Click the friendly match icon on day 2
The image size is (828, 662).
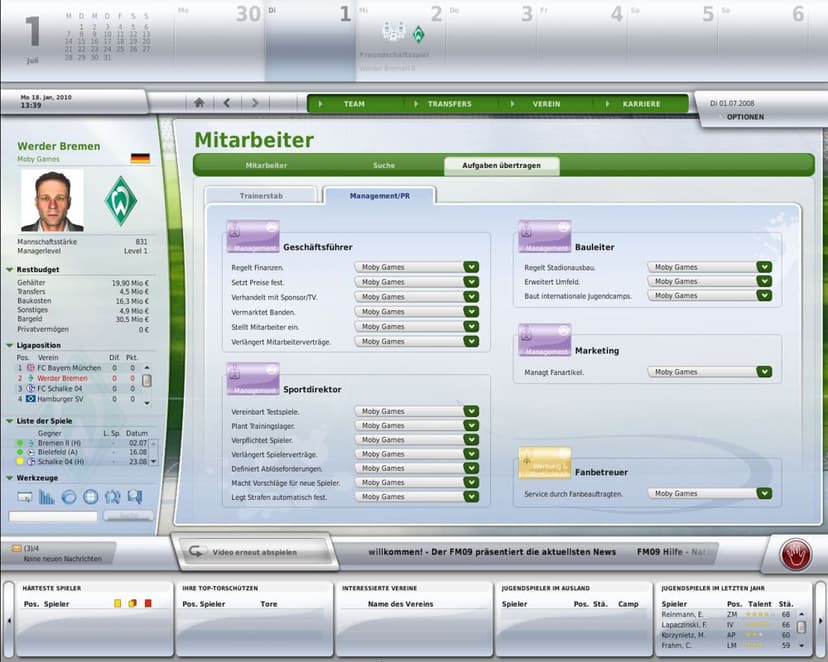click(393, 32)
